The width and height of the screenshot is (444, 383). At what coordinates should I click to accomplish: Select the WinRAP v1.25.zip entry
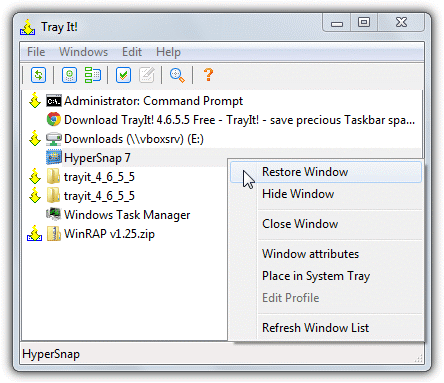[x=109, y=234]
